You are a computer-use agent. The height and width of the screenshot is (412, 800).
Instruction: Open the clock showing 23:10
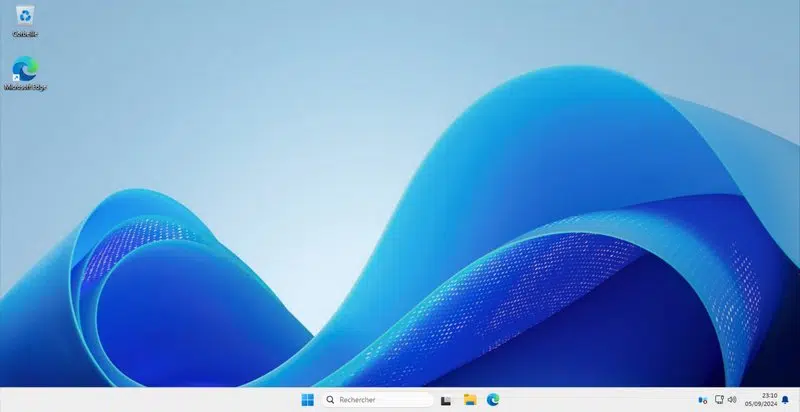tap(761, 400)
